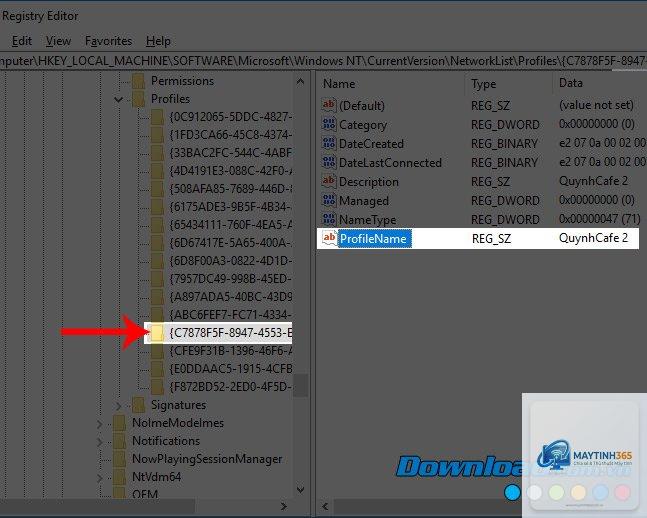Open the Edit menu

point(21,41)
